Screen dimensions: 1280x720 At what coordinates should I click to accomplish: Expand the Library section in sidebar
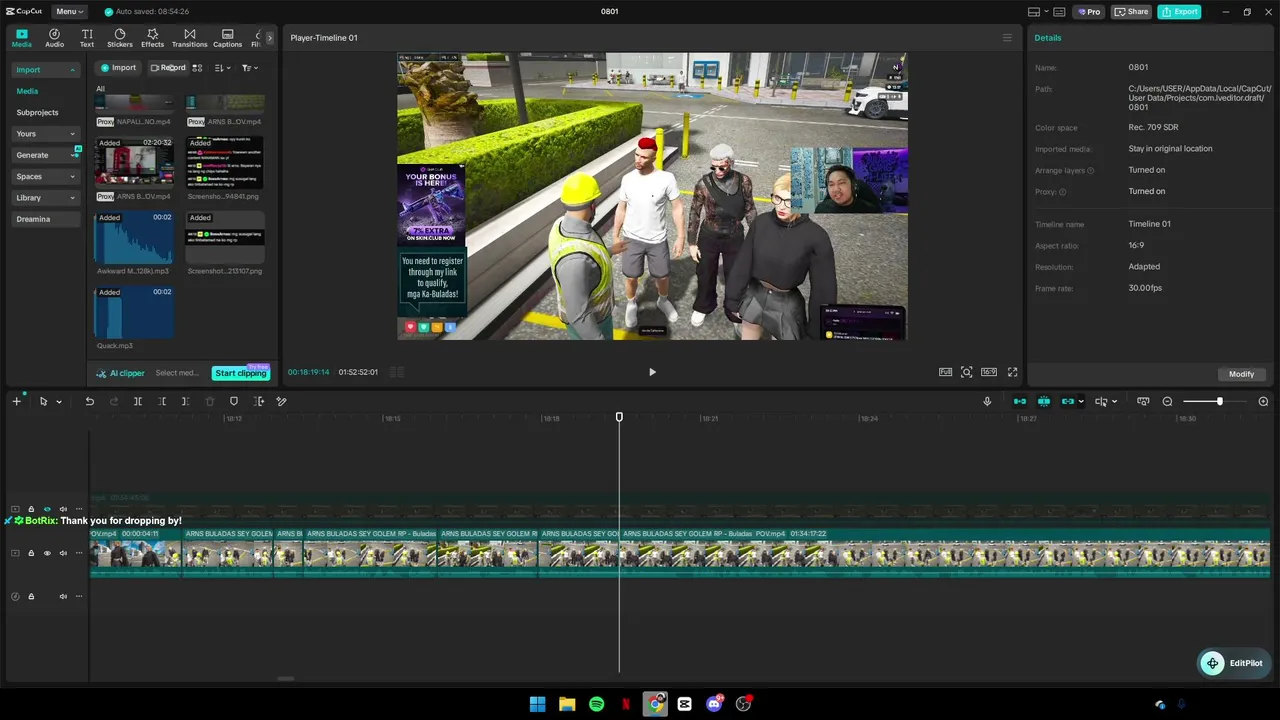coord(72,198)
